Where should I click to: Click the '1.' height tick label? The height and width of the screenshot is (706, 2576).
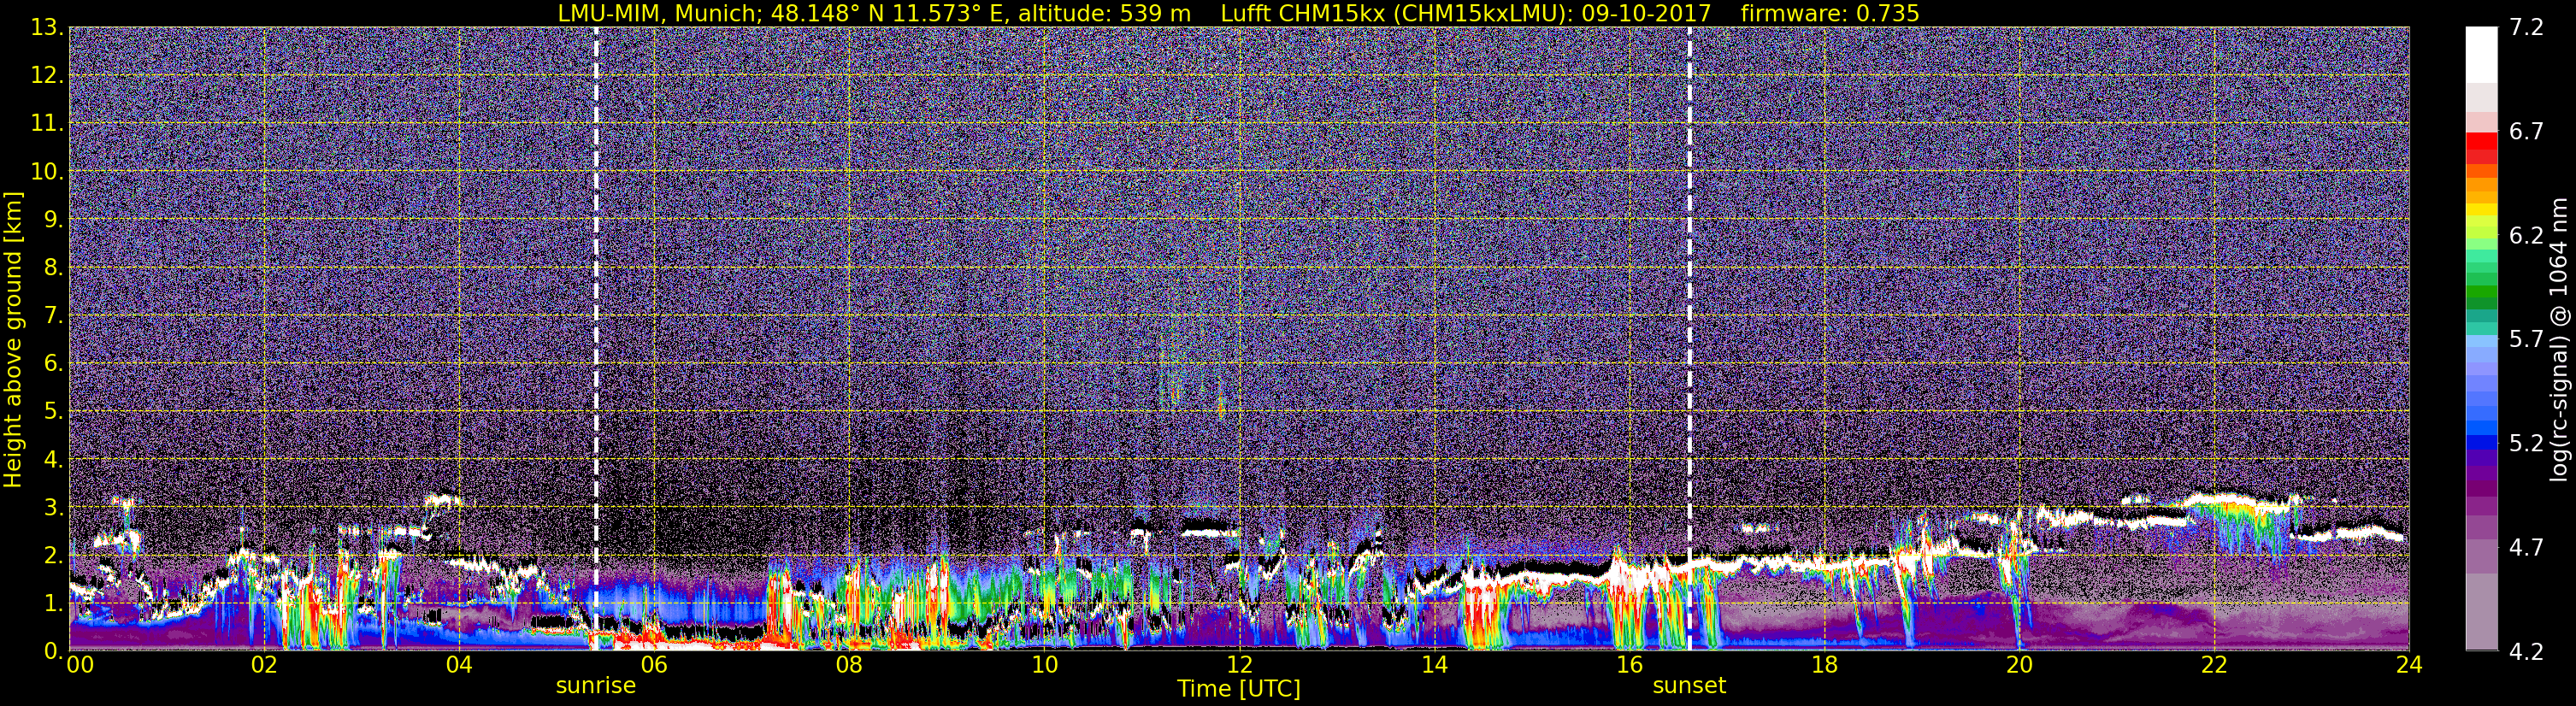(53, 604)
